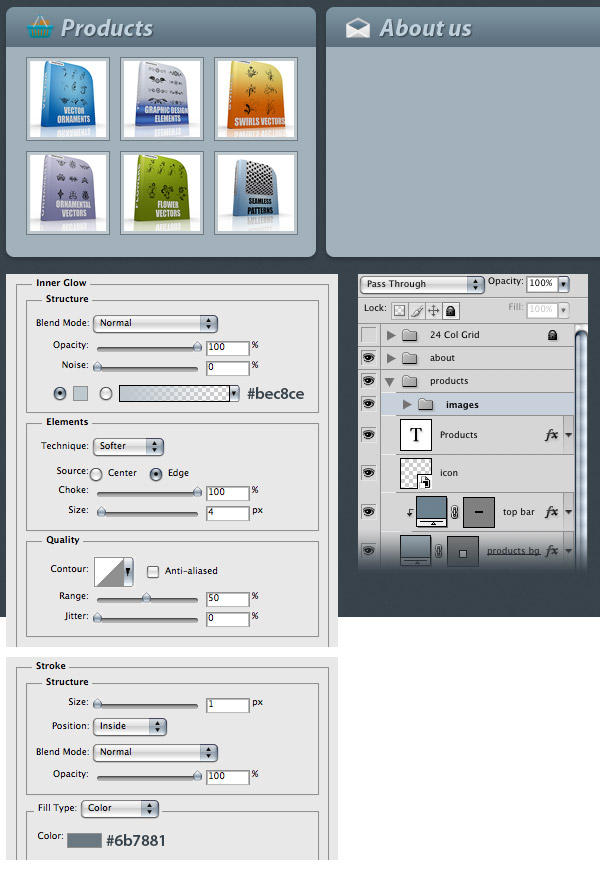Click the chain link icon on products bg layer
Viewport: 600px width, 875px height.
coord(438,551)
